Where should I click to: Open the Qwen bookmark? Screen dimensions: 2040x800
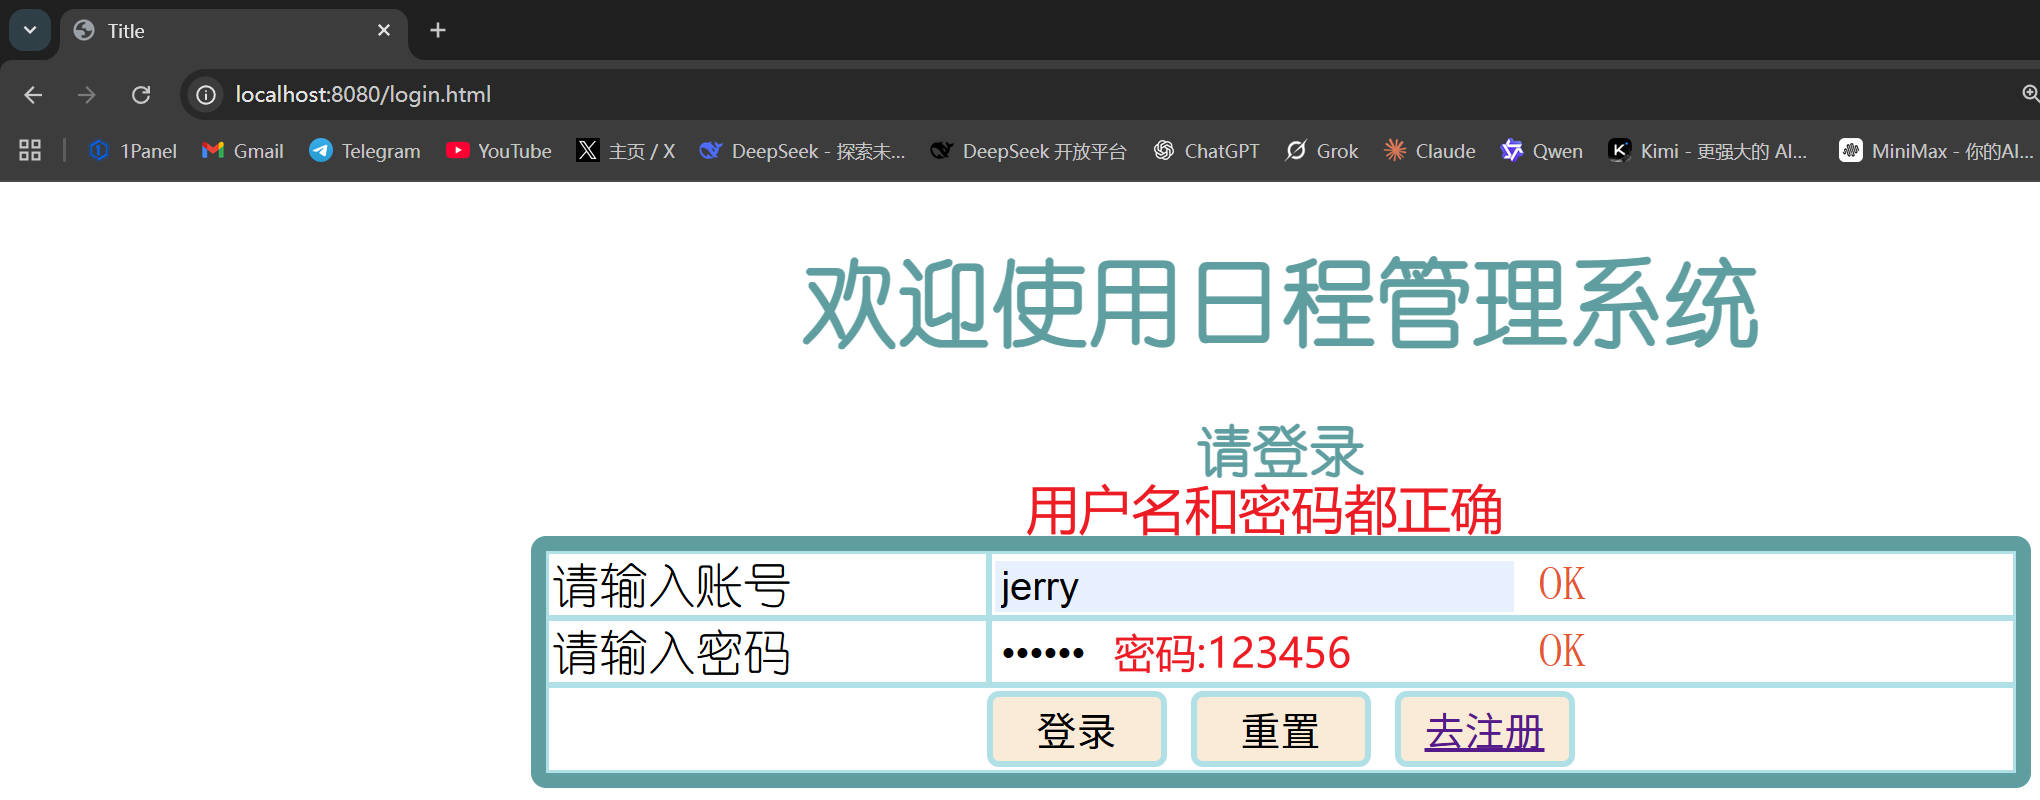coord(1542,151)
